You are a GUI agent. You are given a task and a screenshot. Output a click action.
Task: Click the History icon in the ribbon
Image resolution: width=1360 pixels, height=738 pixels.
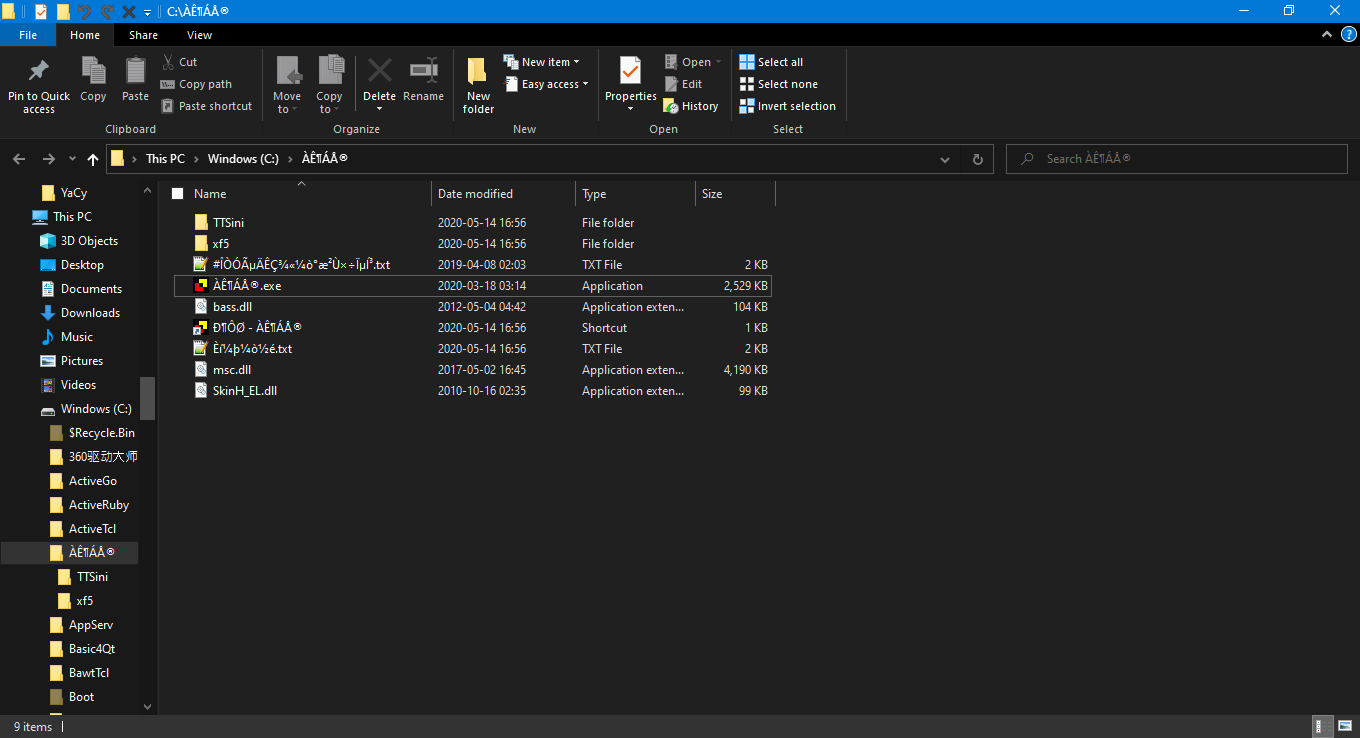691,105
